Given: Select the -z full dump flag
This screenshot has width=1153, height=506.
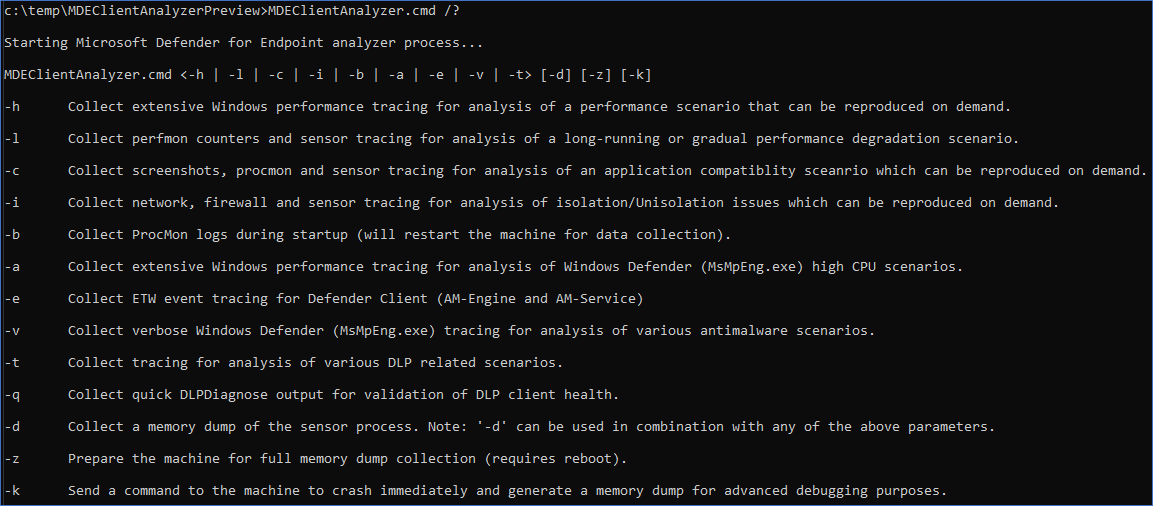Looking at the screenshot, I should pyautogui.click(x=12, y=458).
